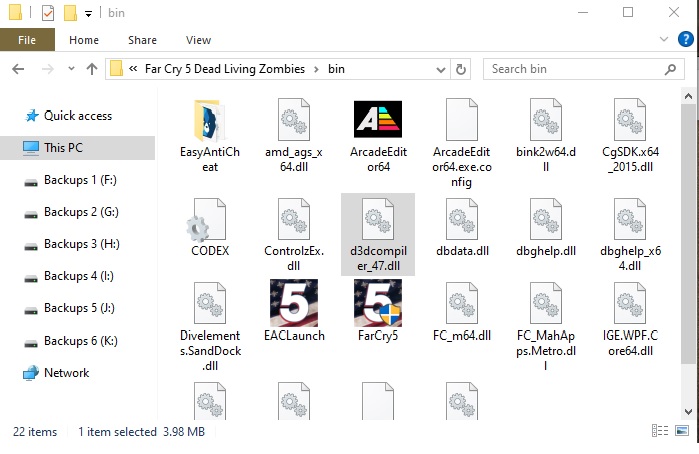699x454 pixels.
Task: Click the d3dcompiler_47.dll file
Action: pyautogui.click(x=378, y=235)
